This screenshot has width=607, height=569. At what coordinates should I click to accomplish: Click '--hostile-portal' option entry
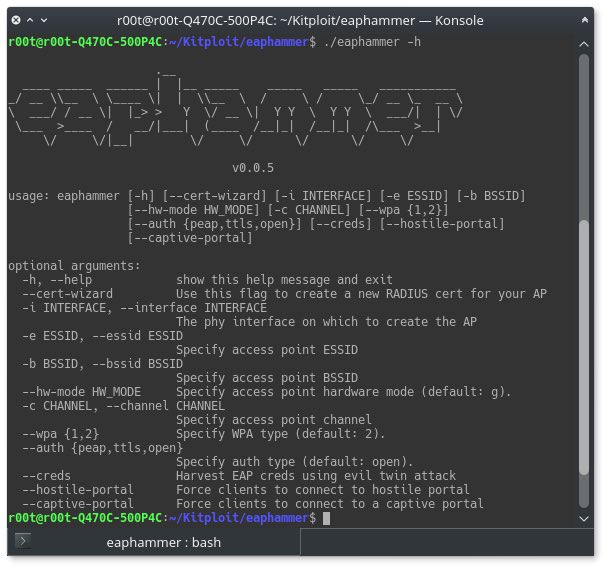coord(78,489)
